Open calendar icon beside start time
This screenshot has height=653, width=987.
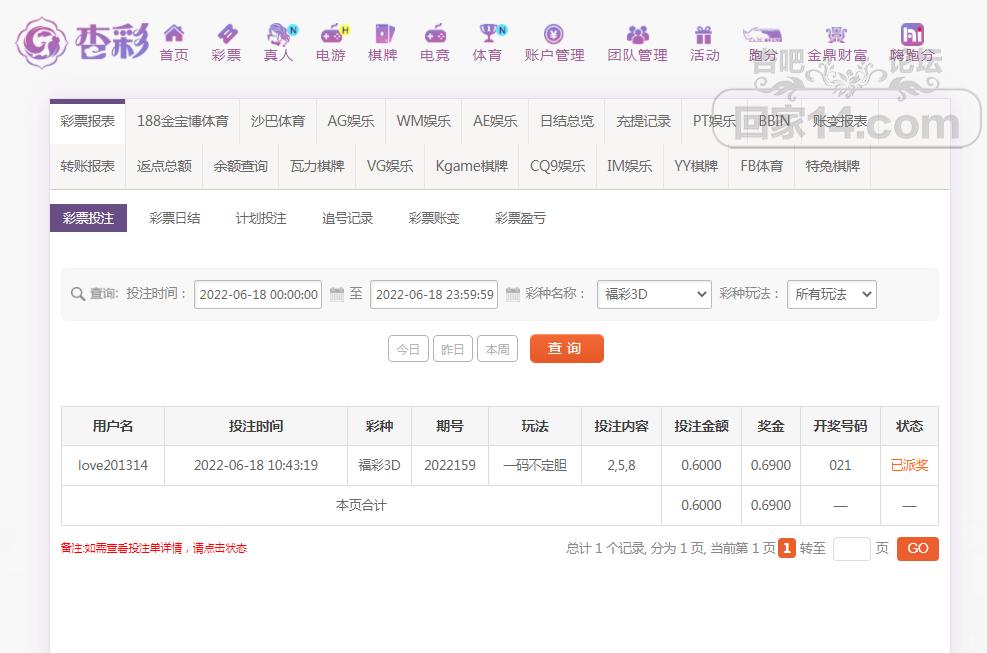tap(337, 294)
